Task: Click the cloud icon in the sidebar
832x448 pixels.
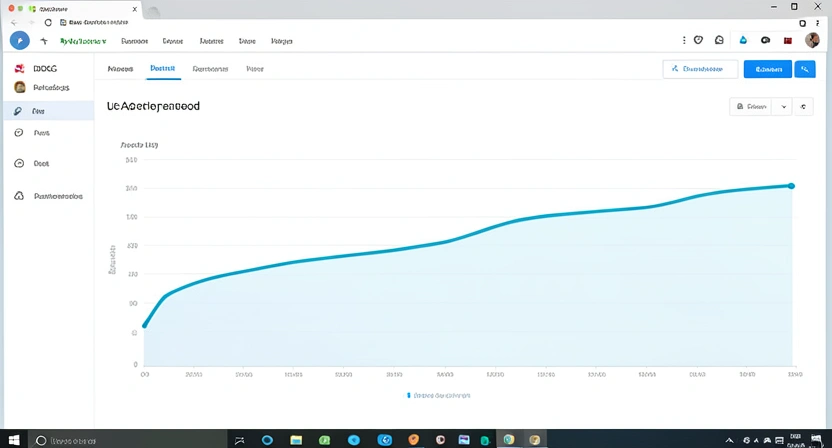Action: (x=19, y=196)
